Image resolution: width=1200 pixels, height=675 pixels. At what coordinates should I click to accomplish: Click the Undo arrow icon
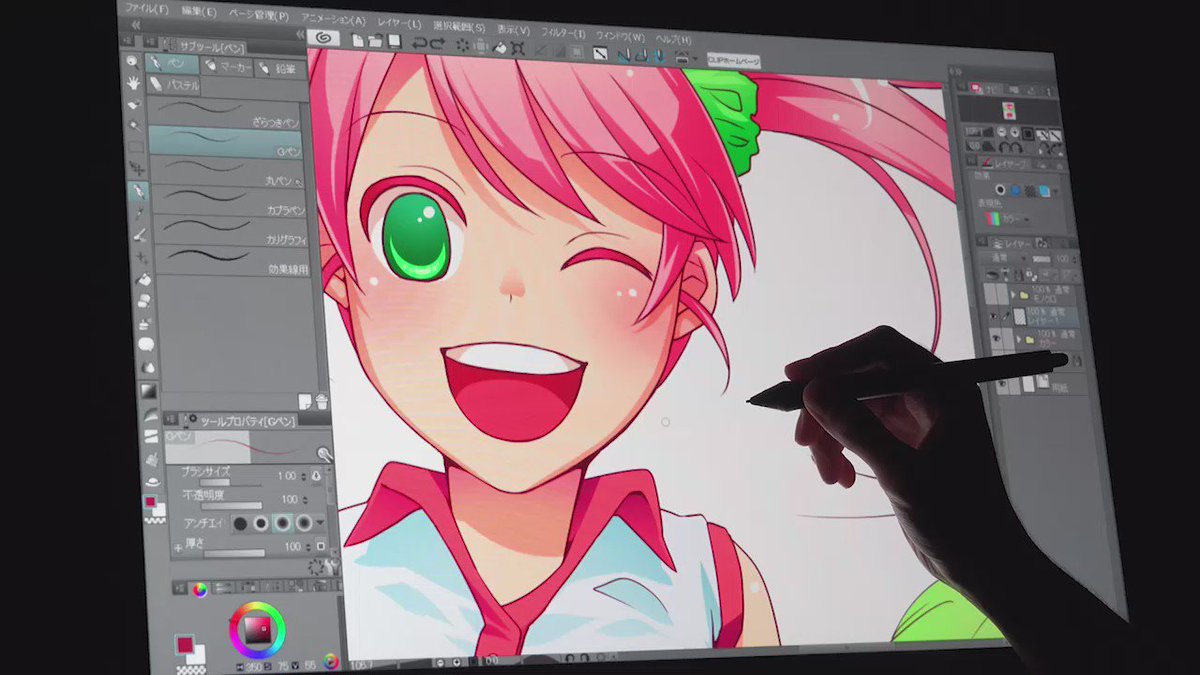click(420, 43)
